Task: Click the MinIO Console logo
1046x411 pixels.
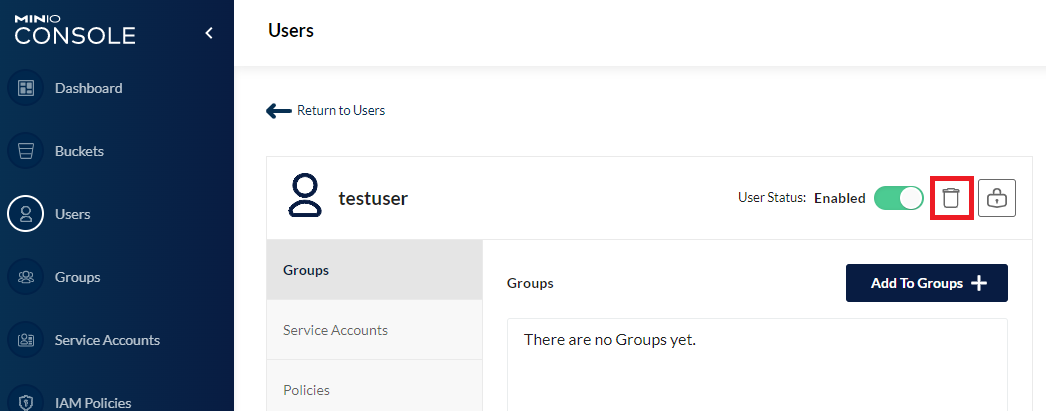Action: coord(75,30)
